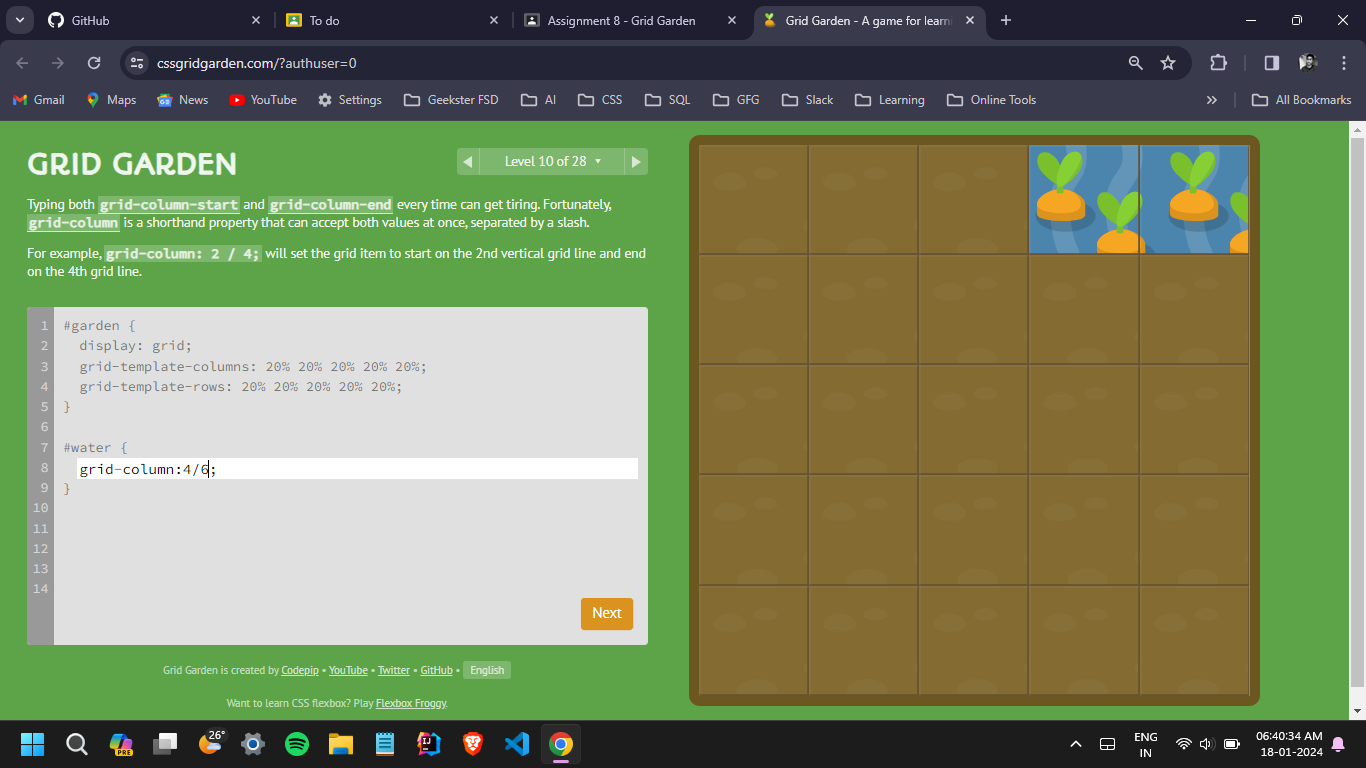Bookmark this page with the star icon
Screen dimensions: 1366x768
[1167, 63]
